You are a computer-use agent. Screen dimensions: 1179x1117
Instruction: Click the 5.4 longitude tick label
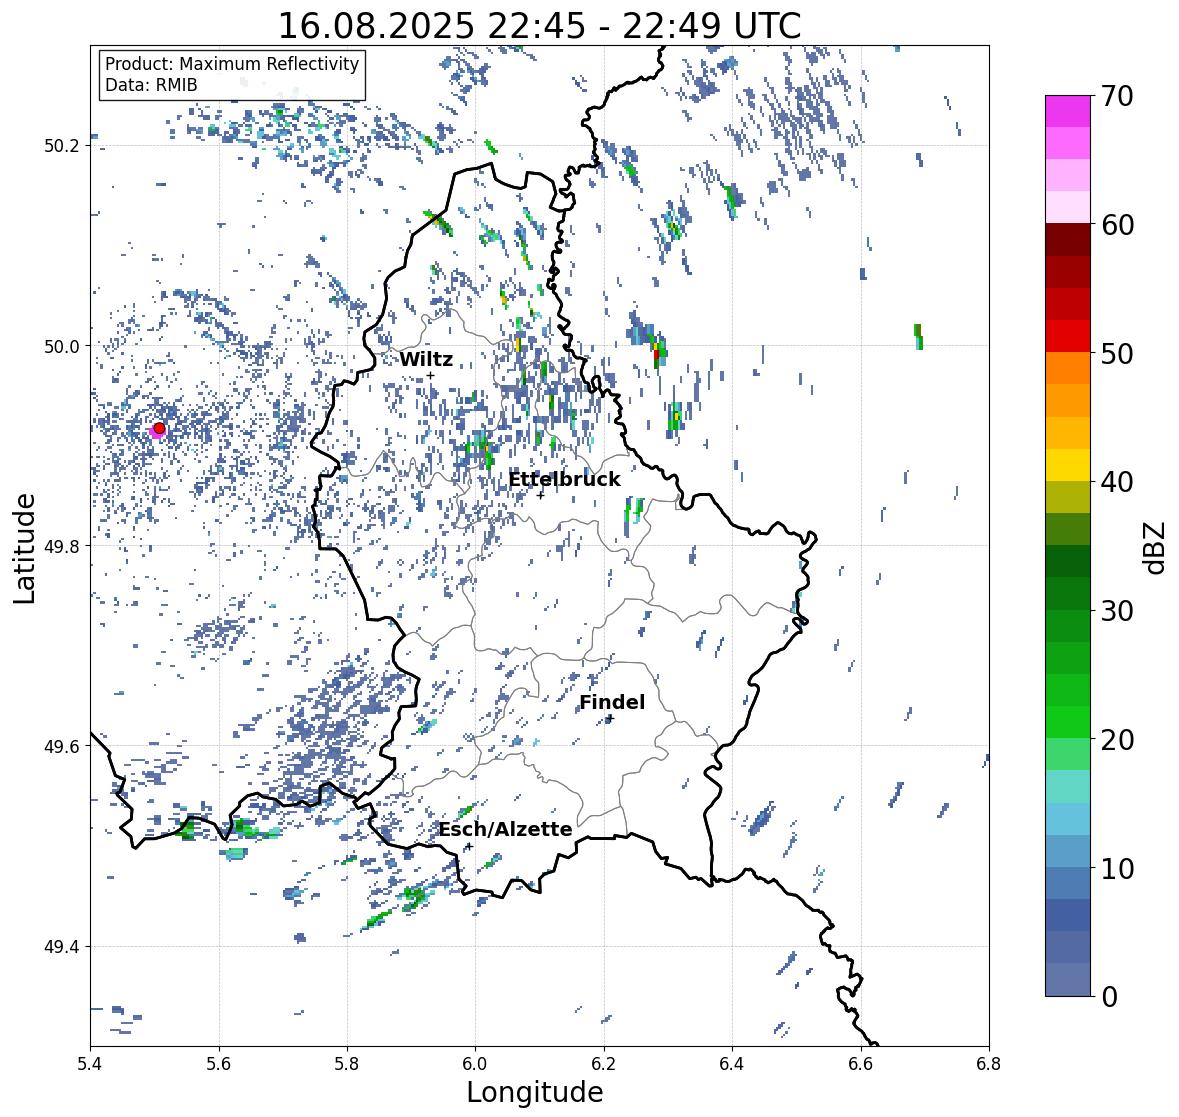click(x=90, y=1064)
